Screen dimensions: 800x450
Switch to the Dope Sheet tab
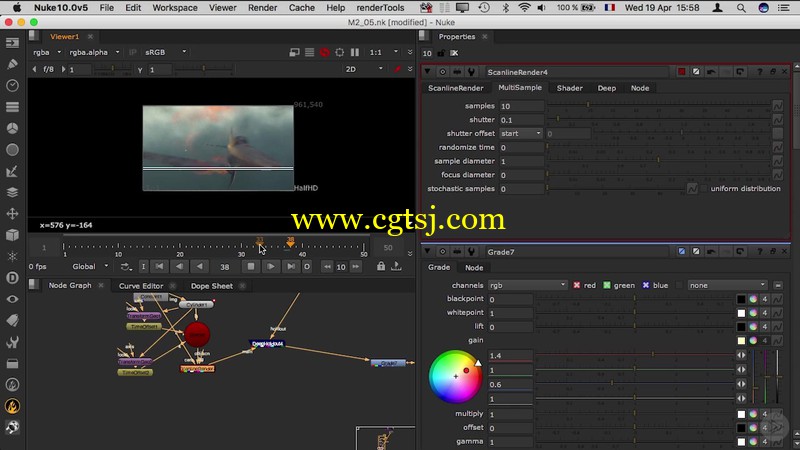[212, 286]
